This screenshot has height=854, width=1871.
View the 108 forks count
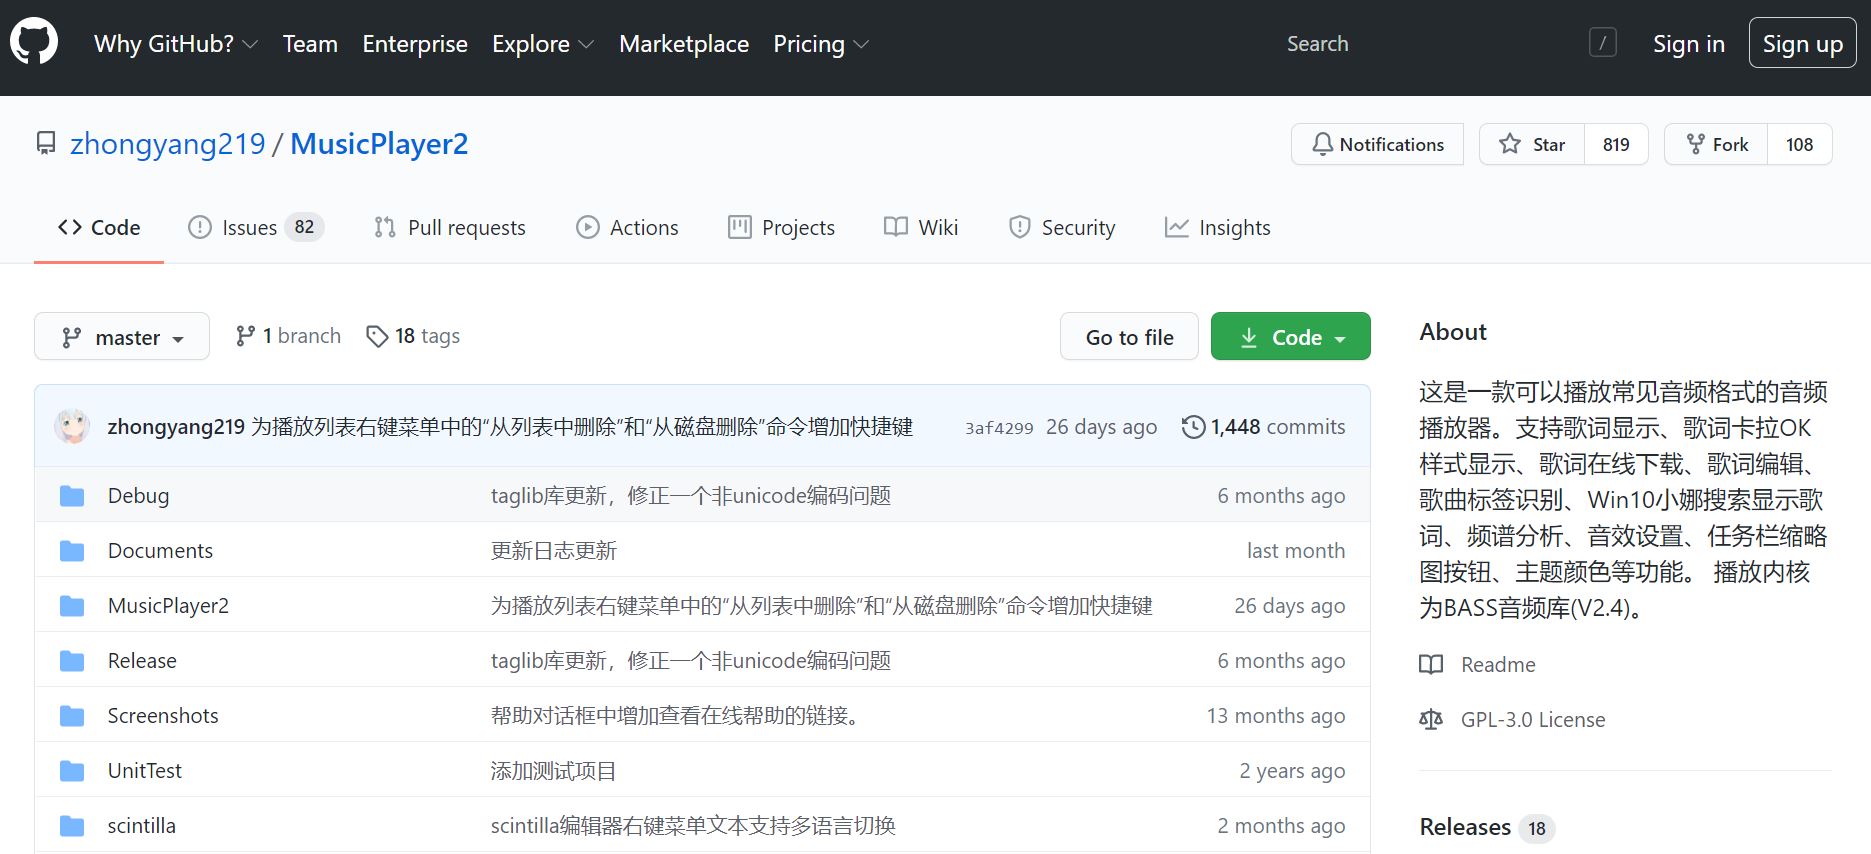(x=1800, y=144)
